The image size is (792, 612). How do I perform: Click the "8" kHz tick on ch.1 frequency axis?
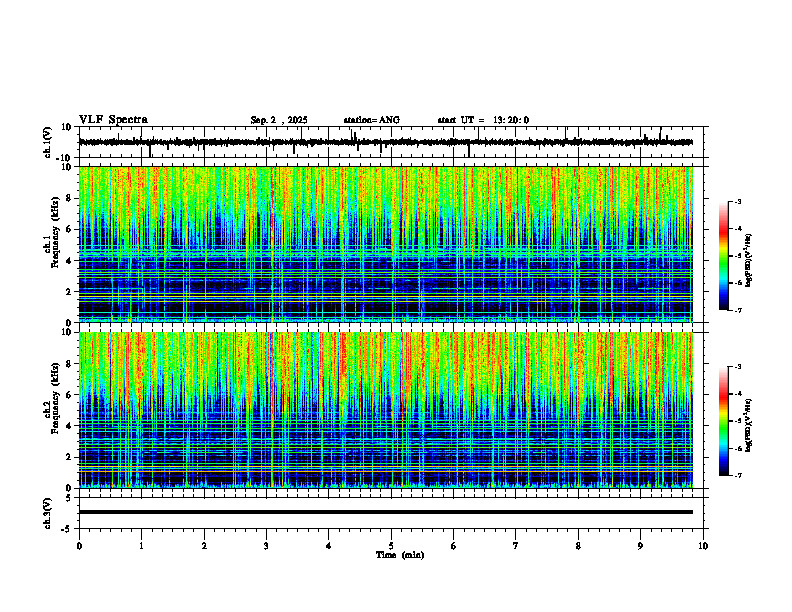[69, 198]
